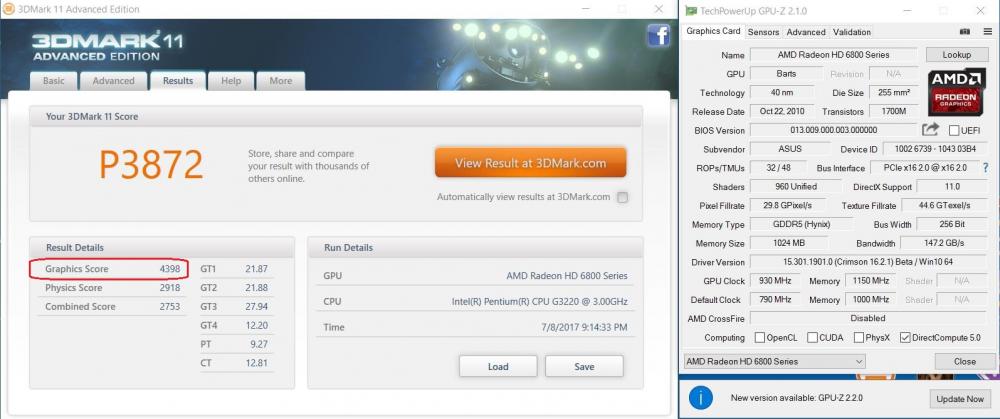The image size is (1000, 419).
Task: Click the AMD CrossFire Disabled field
Action: pos(870,318)
